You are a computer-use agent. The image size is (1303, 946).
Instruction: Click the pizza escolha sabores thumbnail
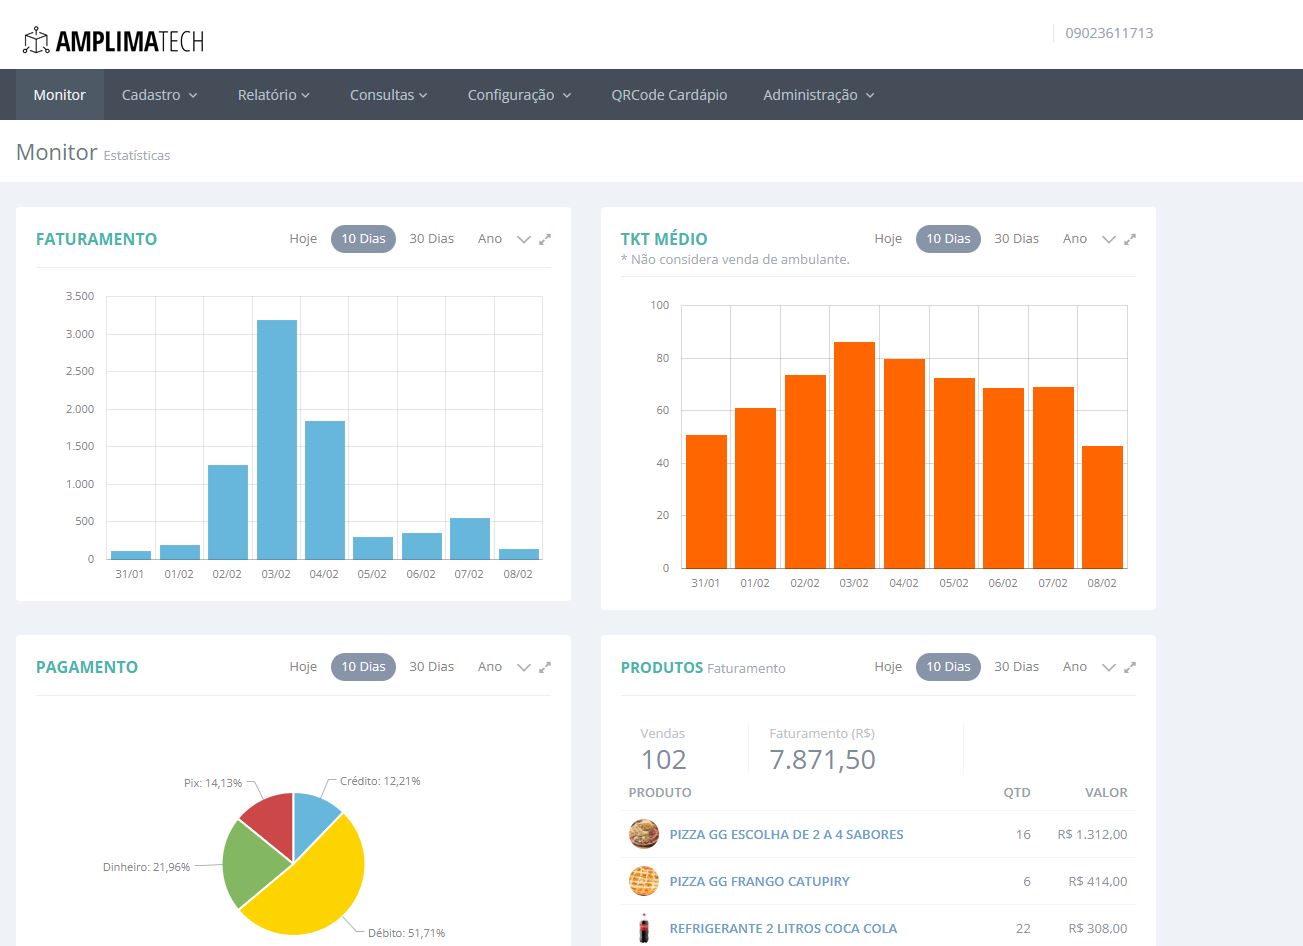[644, 834]
